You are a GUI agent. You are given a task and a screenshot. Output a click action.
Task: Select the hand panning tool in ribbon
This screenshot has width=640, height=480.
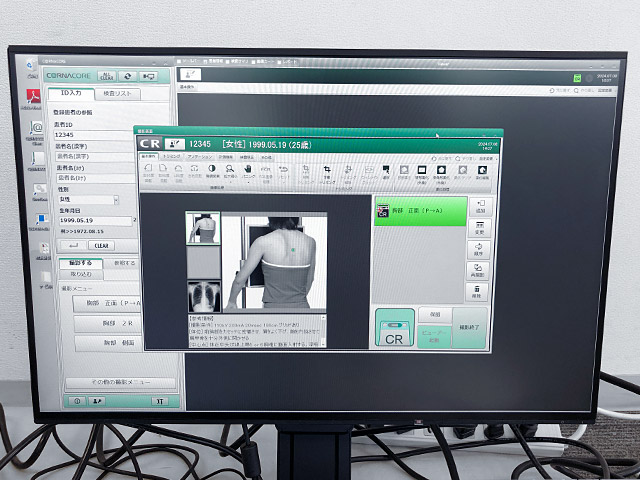(x=248, y=169)
